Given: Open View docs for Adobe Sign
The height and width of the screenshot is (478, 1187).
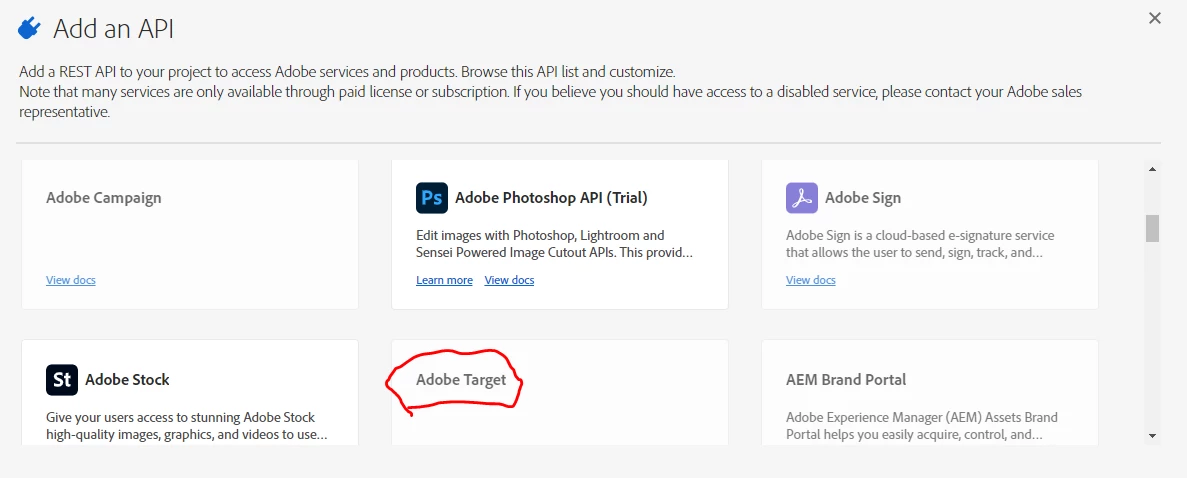Looking at the screenshot, I should click(x=811, y=280).
